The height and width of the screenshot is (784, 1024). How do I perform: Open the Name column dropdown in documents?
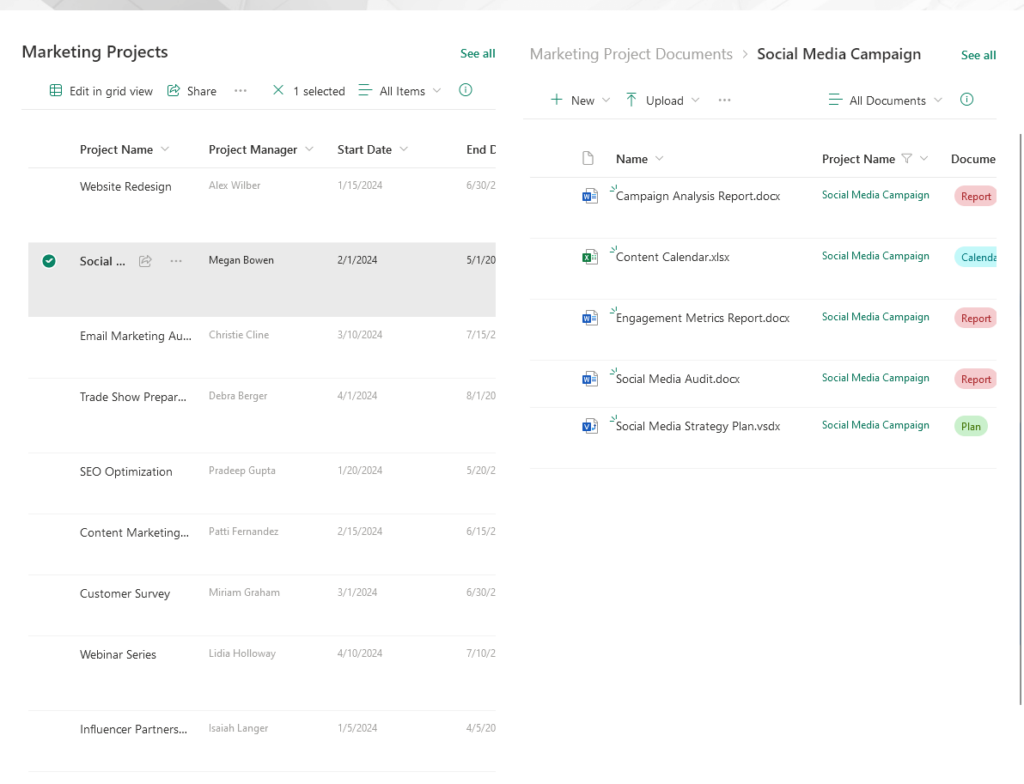click(x=660, y=158)
